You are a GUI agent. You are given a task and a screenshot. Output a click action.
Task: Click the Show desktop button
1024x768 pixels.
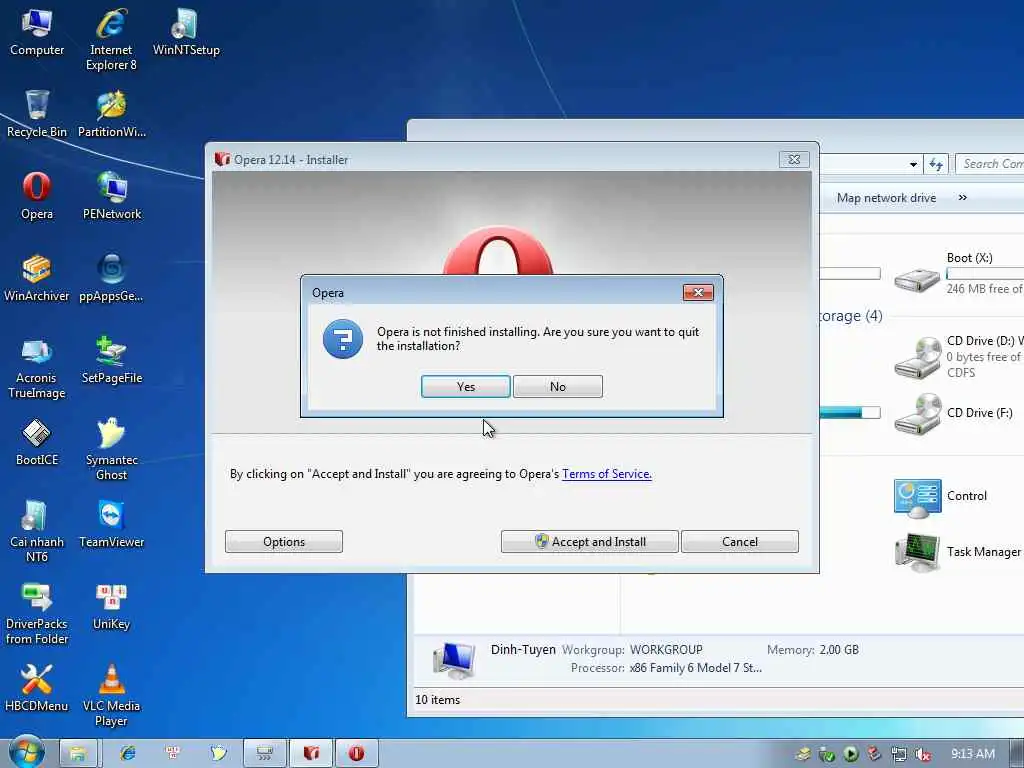click(1016, 754)
